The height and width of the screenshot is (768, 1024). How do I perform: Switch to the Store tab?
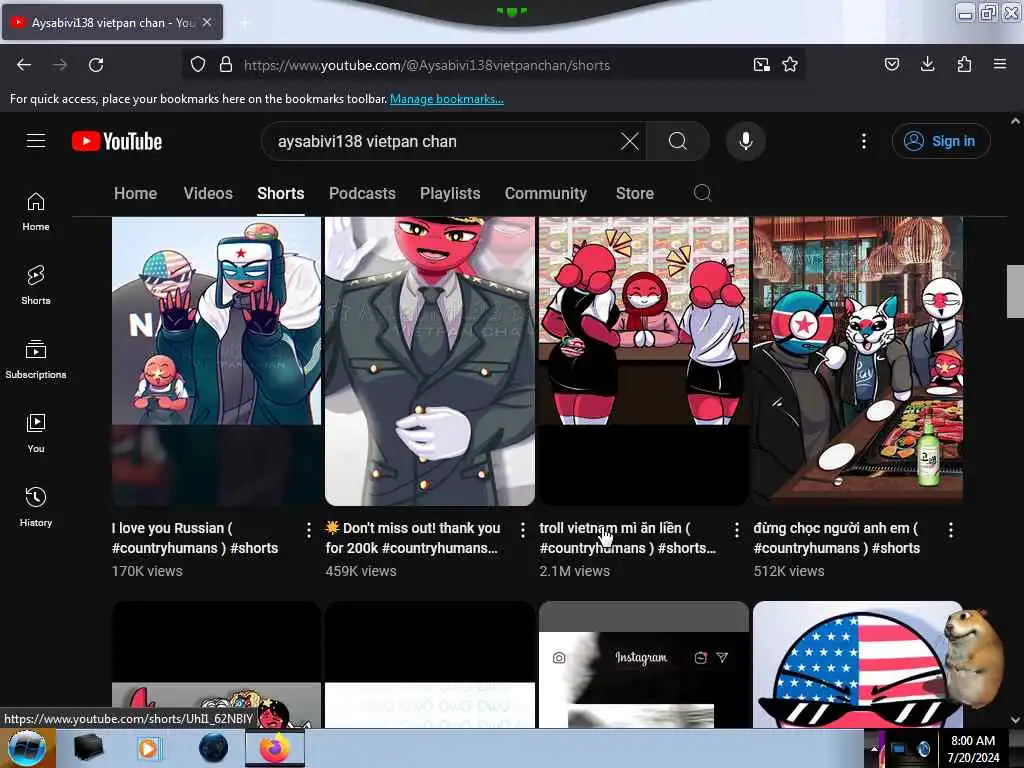coord(635,193)
